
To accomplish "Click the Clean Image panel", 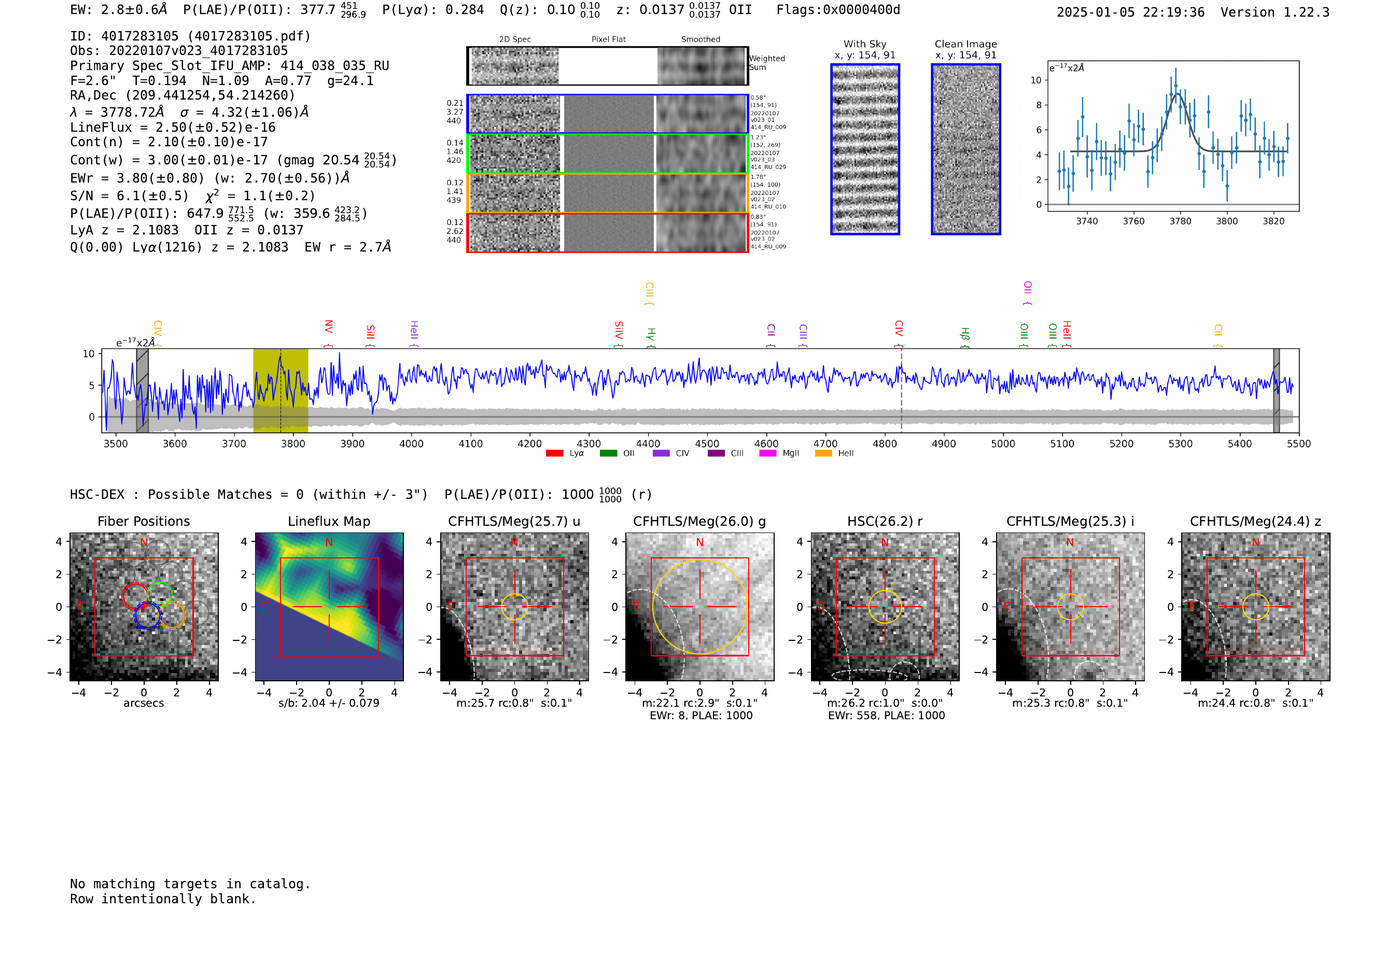I will 966,149.
